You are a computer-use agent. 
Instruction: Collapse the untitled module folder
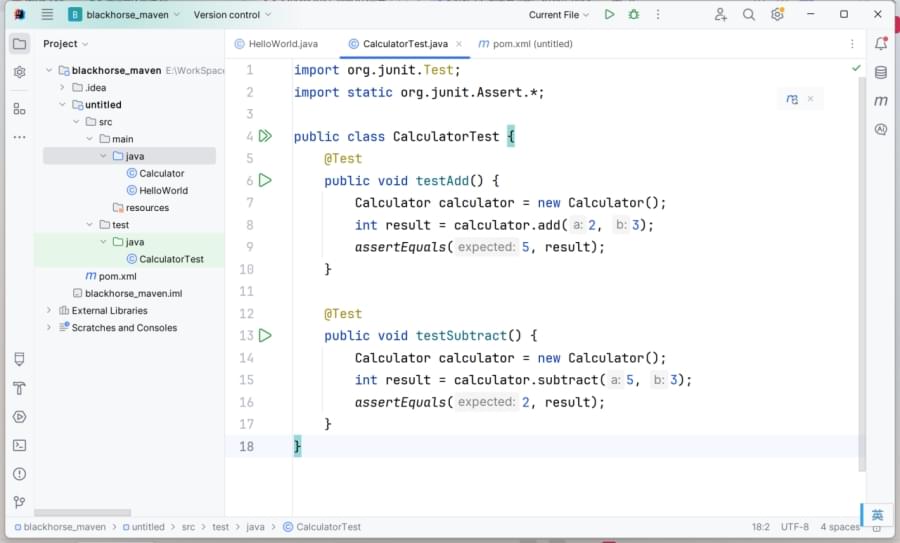(x=62, y=105)
